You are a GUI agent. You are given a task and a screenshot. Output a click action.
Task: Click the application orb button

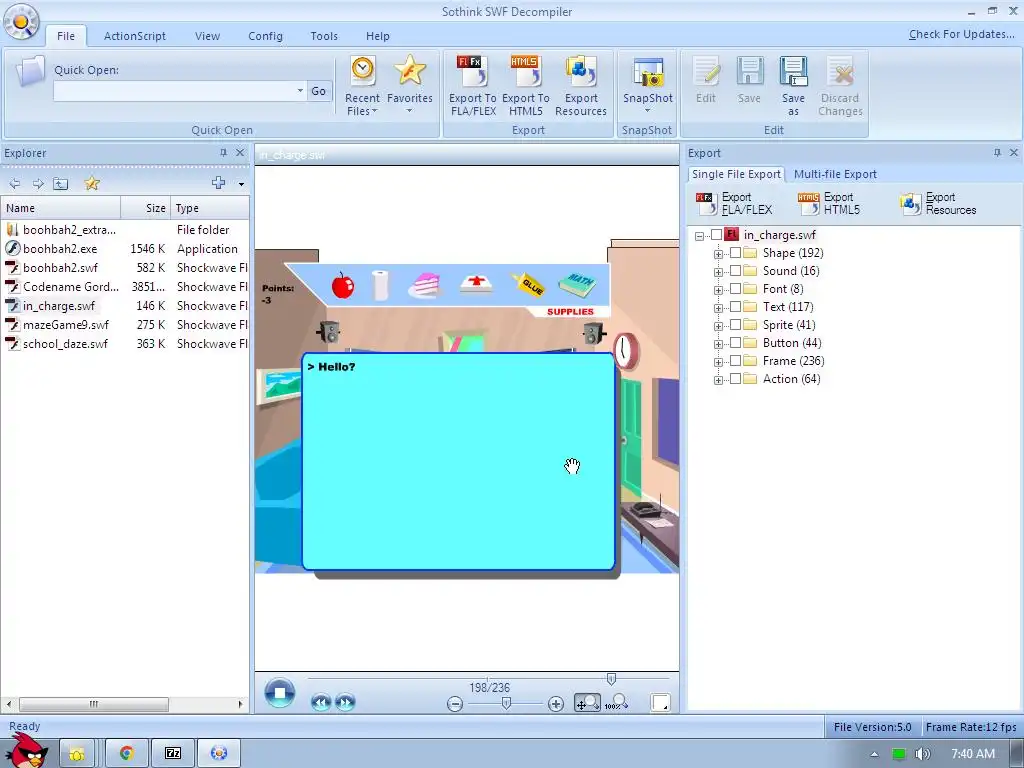[21, 21]
